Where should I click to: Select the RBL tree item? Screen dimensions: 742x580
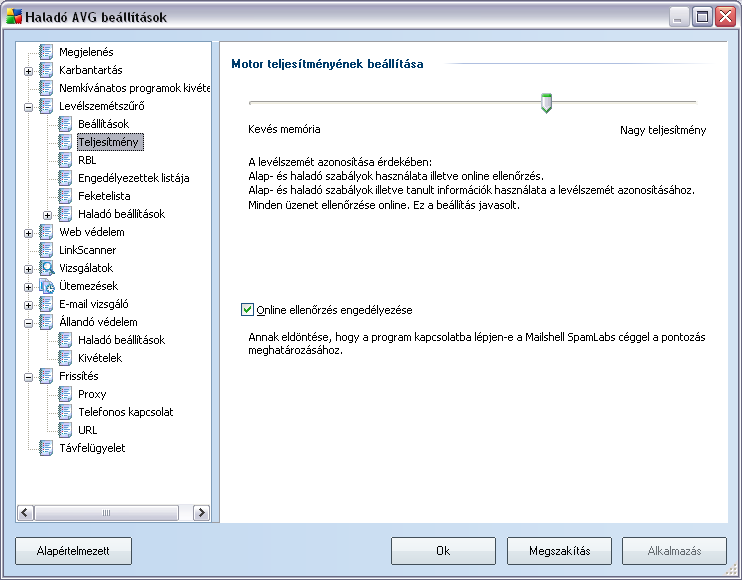pos(87,160)
